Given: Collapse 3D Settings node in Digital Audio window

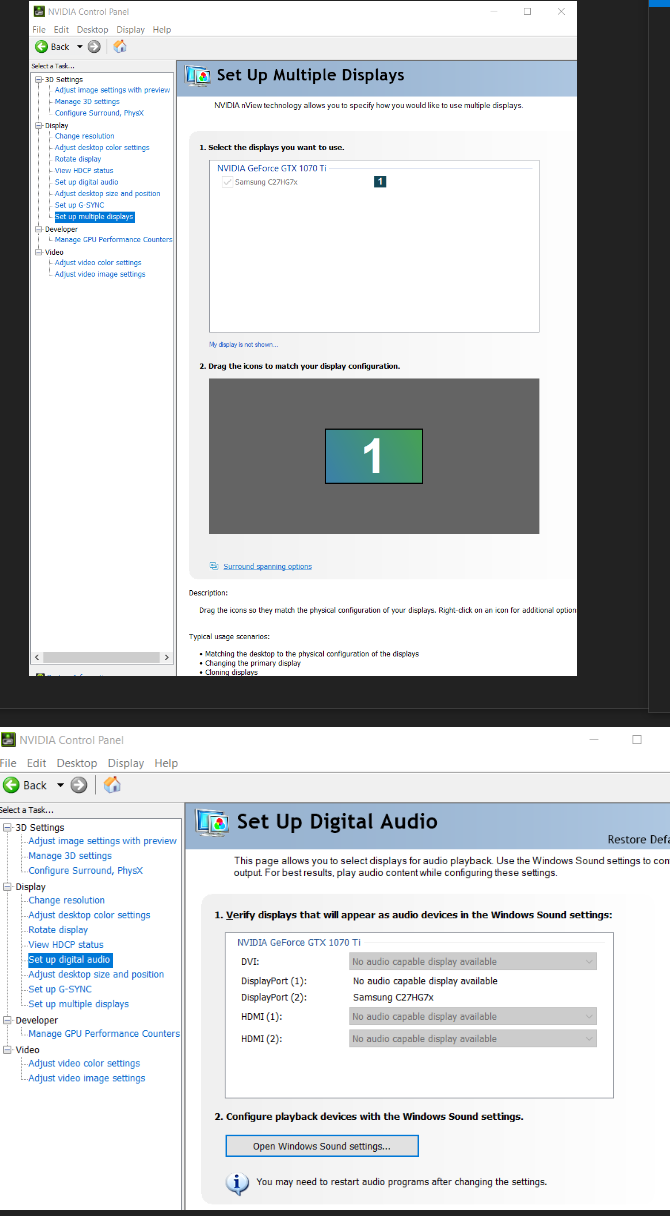Looking at the screenshot, I should (x=7, y=828).
